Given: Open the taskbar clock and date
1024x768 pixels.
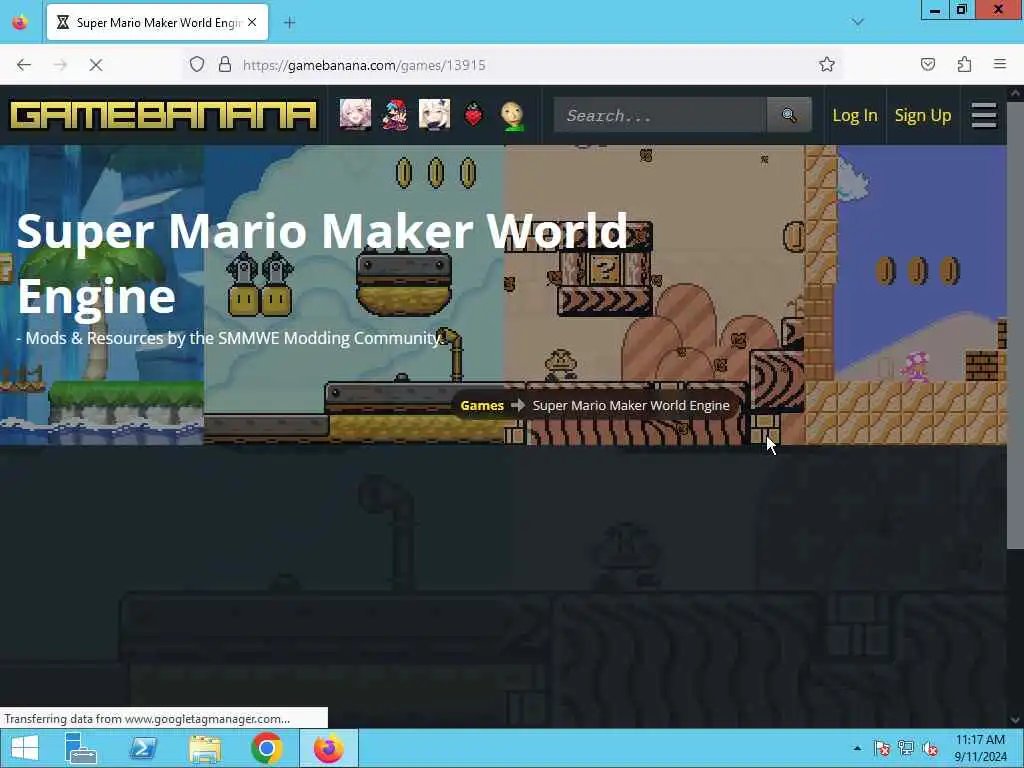Looking at the screenshot, I should (980, 748).
